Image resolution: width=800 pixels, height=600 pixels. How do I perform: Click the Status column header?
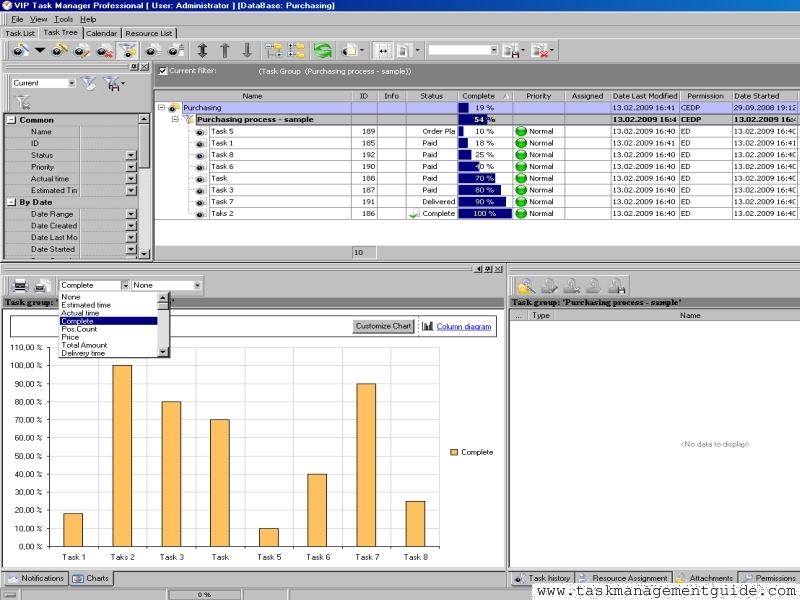[432, 96]
